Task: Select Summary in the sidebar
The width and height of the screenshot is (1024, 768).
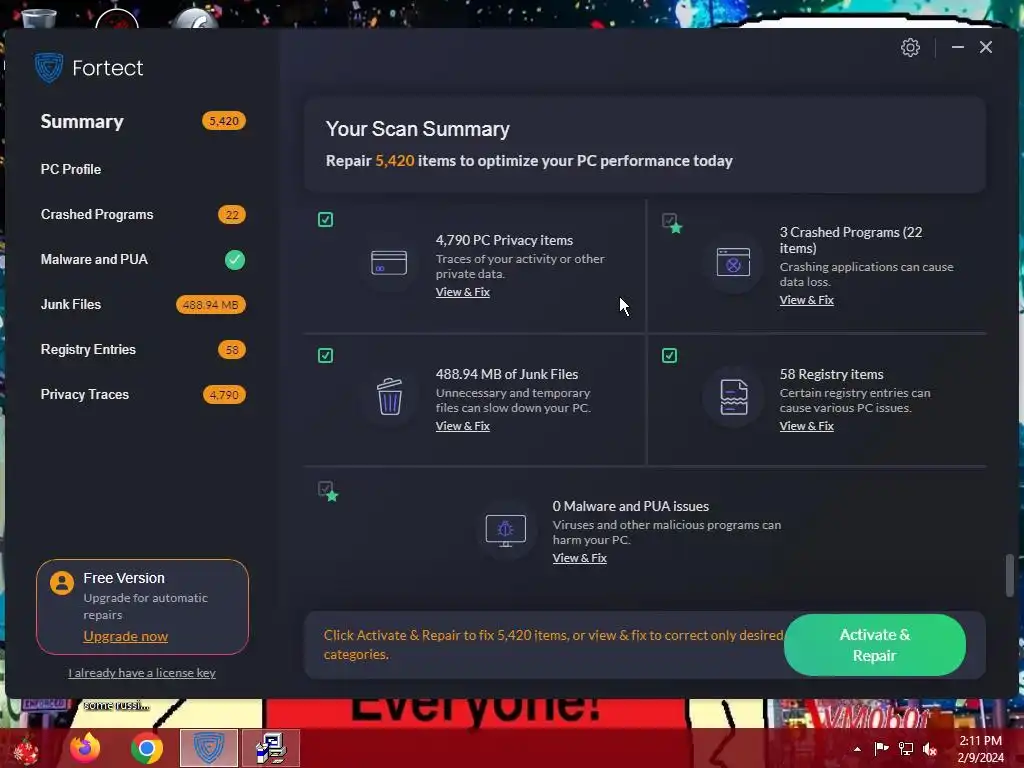Action: pos(82,121)
